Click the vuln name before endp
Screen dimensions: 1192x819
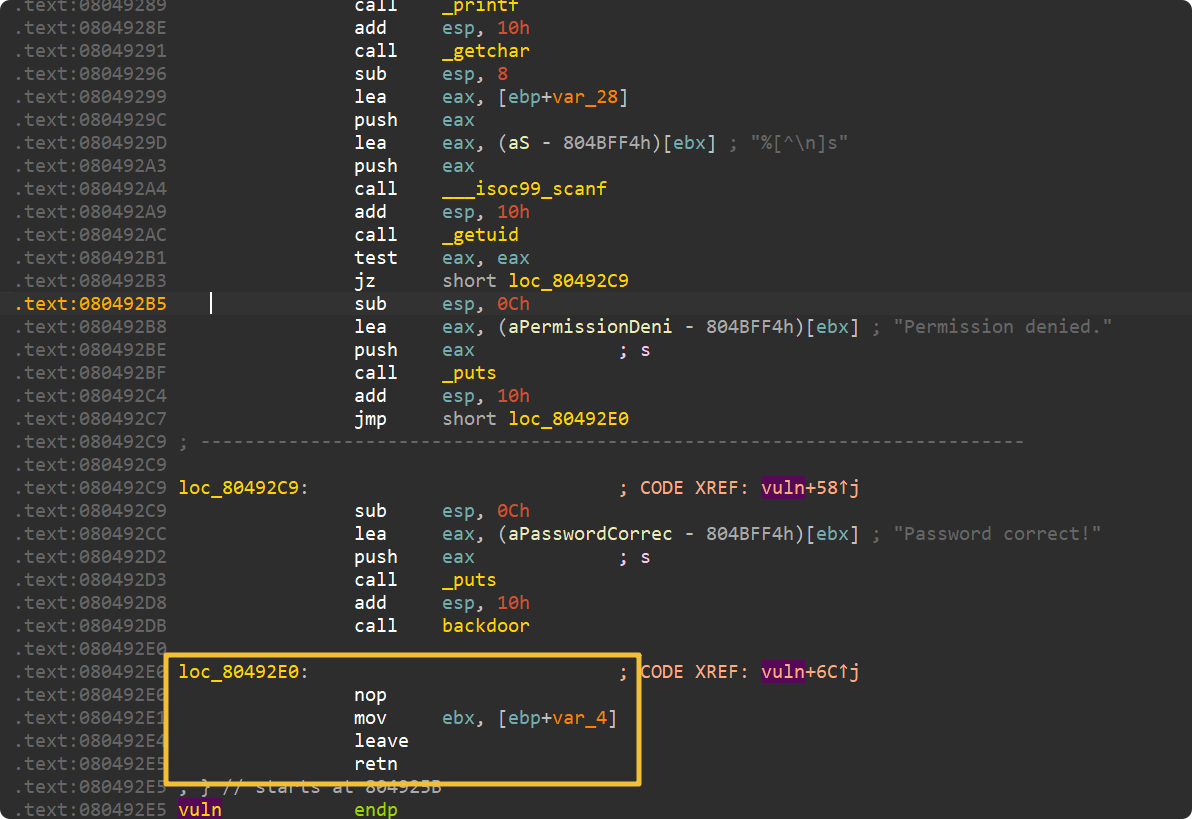tap(200, 810)
